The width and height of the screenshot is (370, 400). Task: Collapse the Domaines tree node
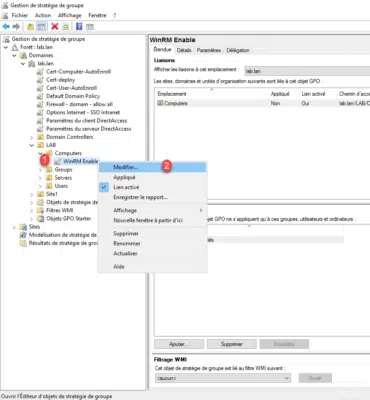click(14, 55)
